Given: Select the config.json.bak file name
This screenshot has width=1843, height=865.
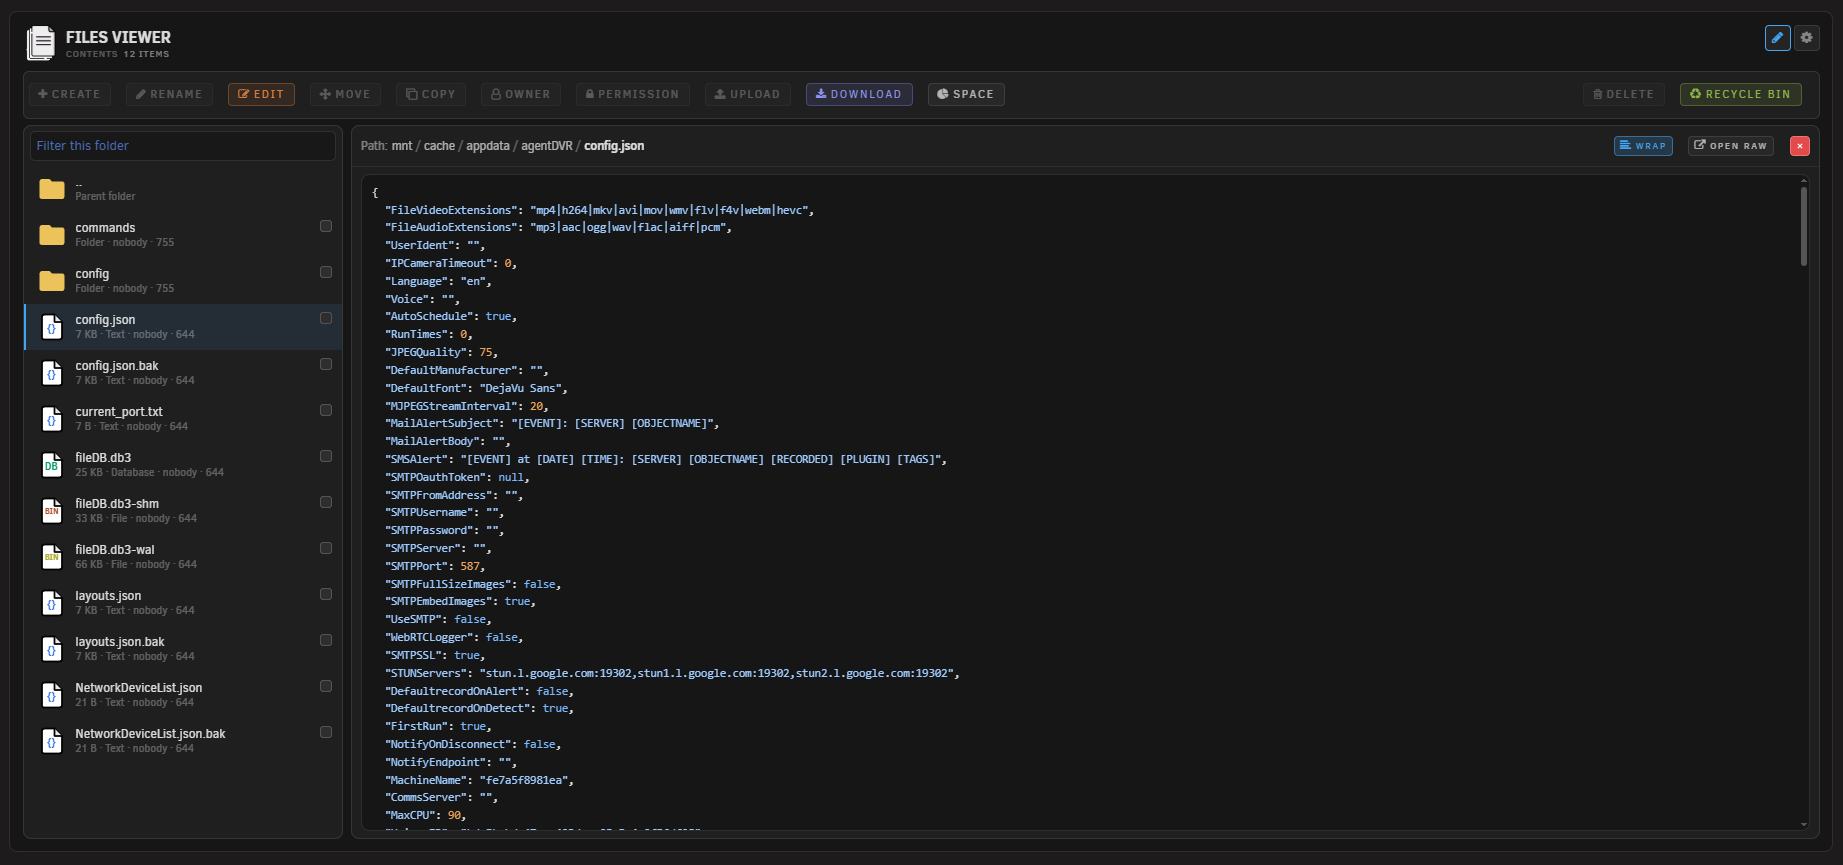Looking at the screenshot, I should tap(117, 366).
